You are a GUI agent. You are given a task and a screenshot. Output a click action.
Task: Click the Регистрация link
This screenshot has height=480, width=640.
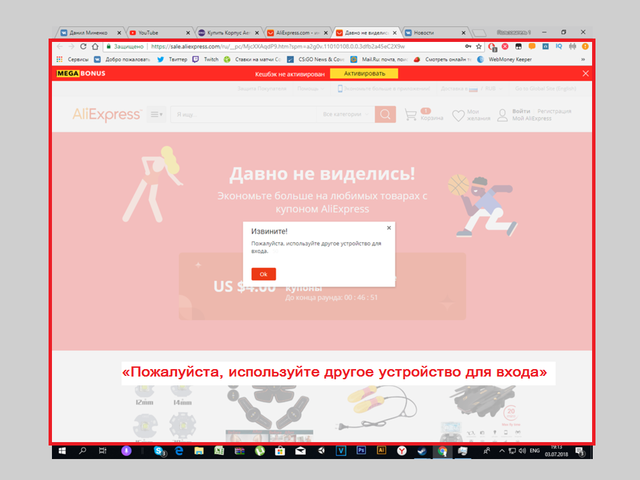(x=554, y=111)
